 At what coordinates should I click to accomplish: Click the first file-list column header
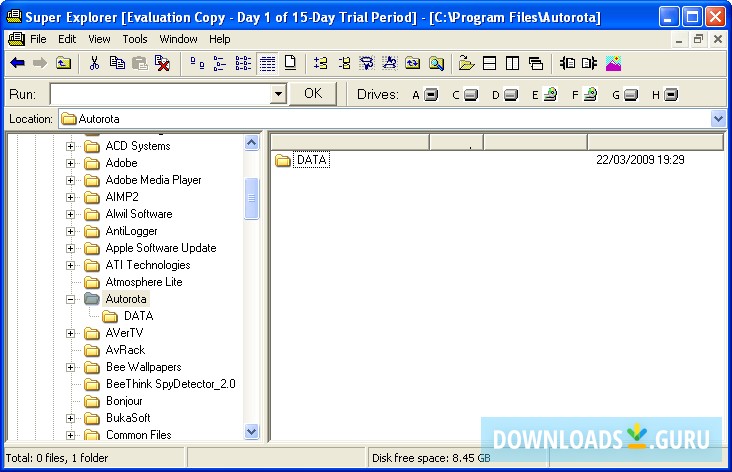[x=350, y=142]
